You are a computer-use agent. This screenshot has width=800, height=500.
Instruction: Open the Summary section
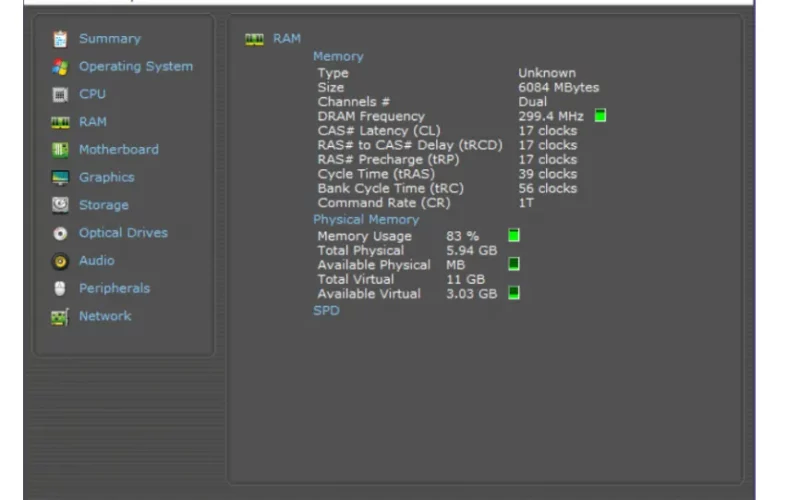(110, 39)
